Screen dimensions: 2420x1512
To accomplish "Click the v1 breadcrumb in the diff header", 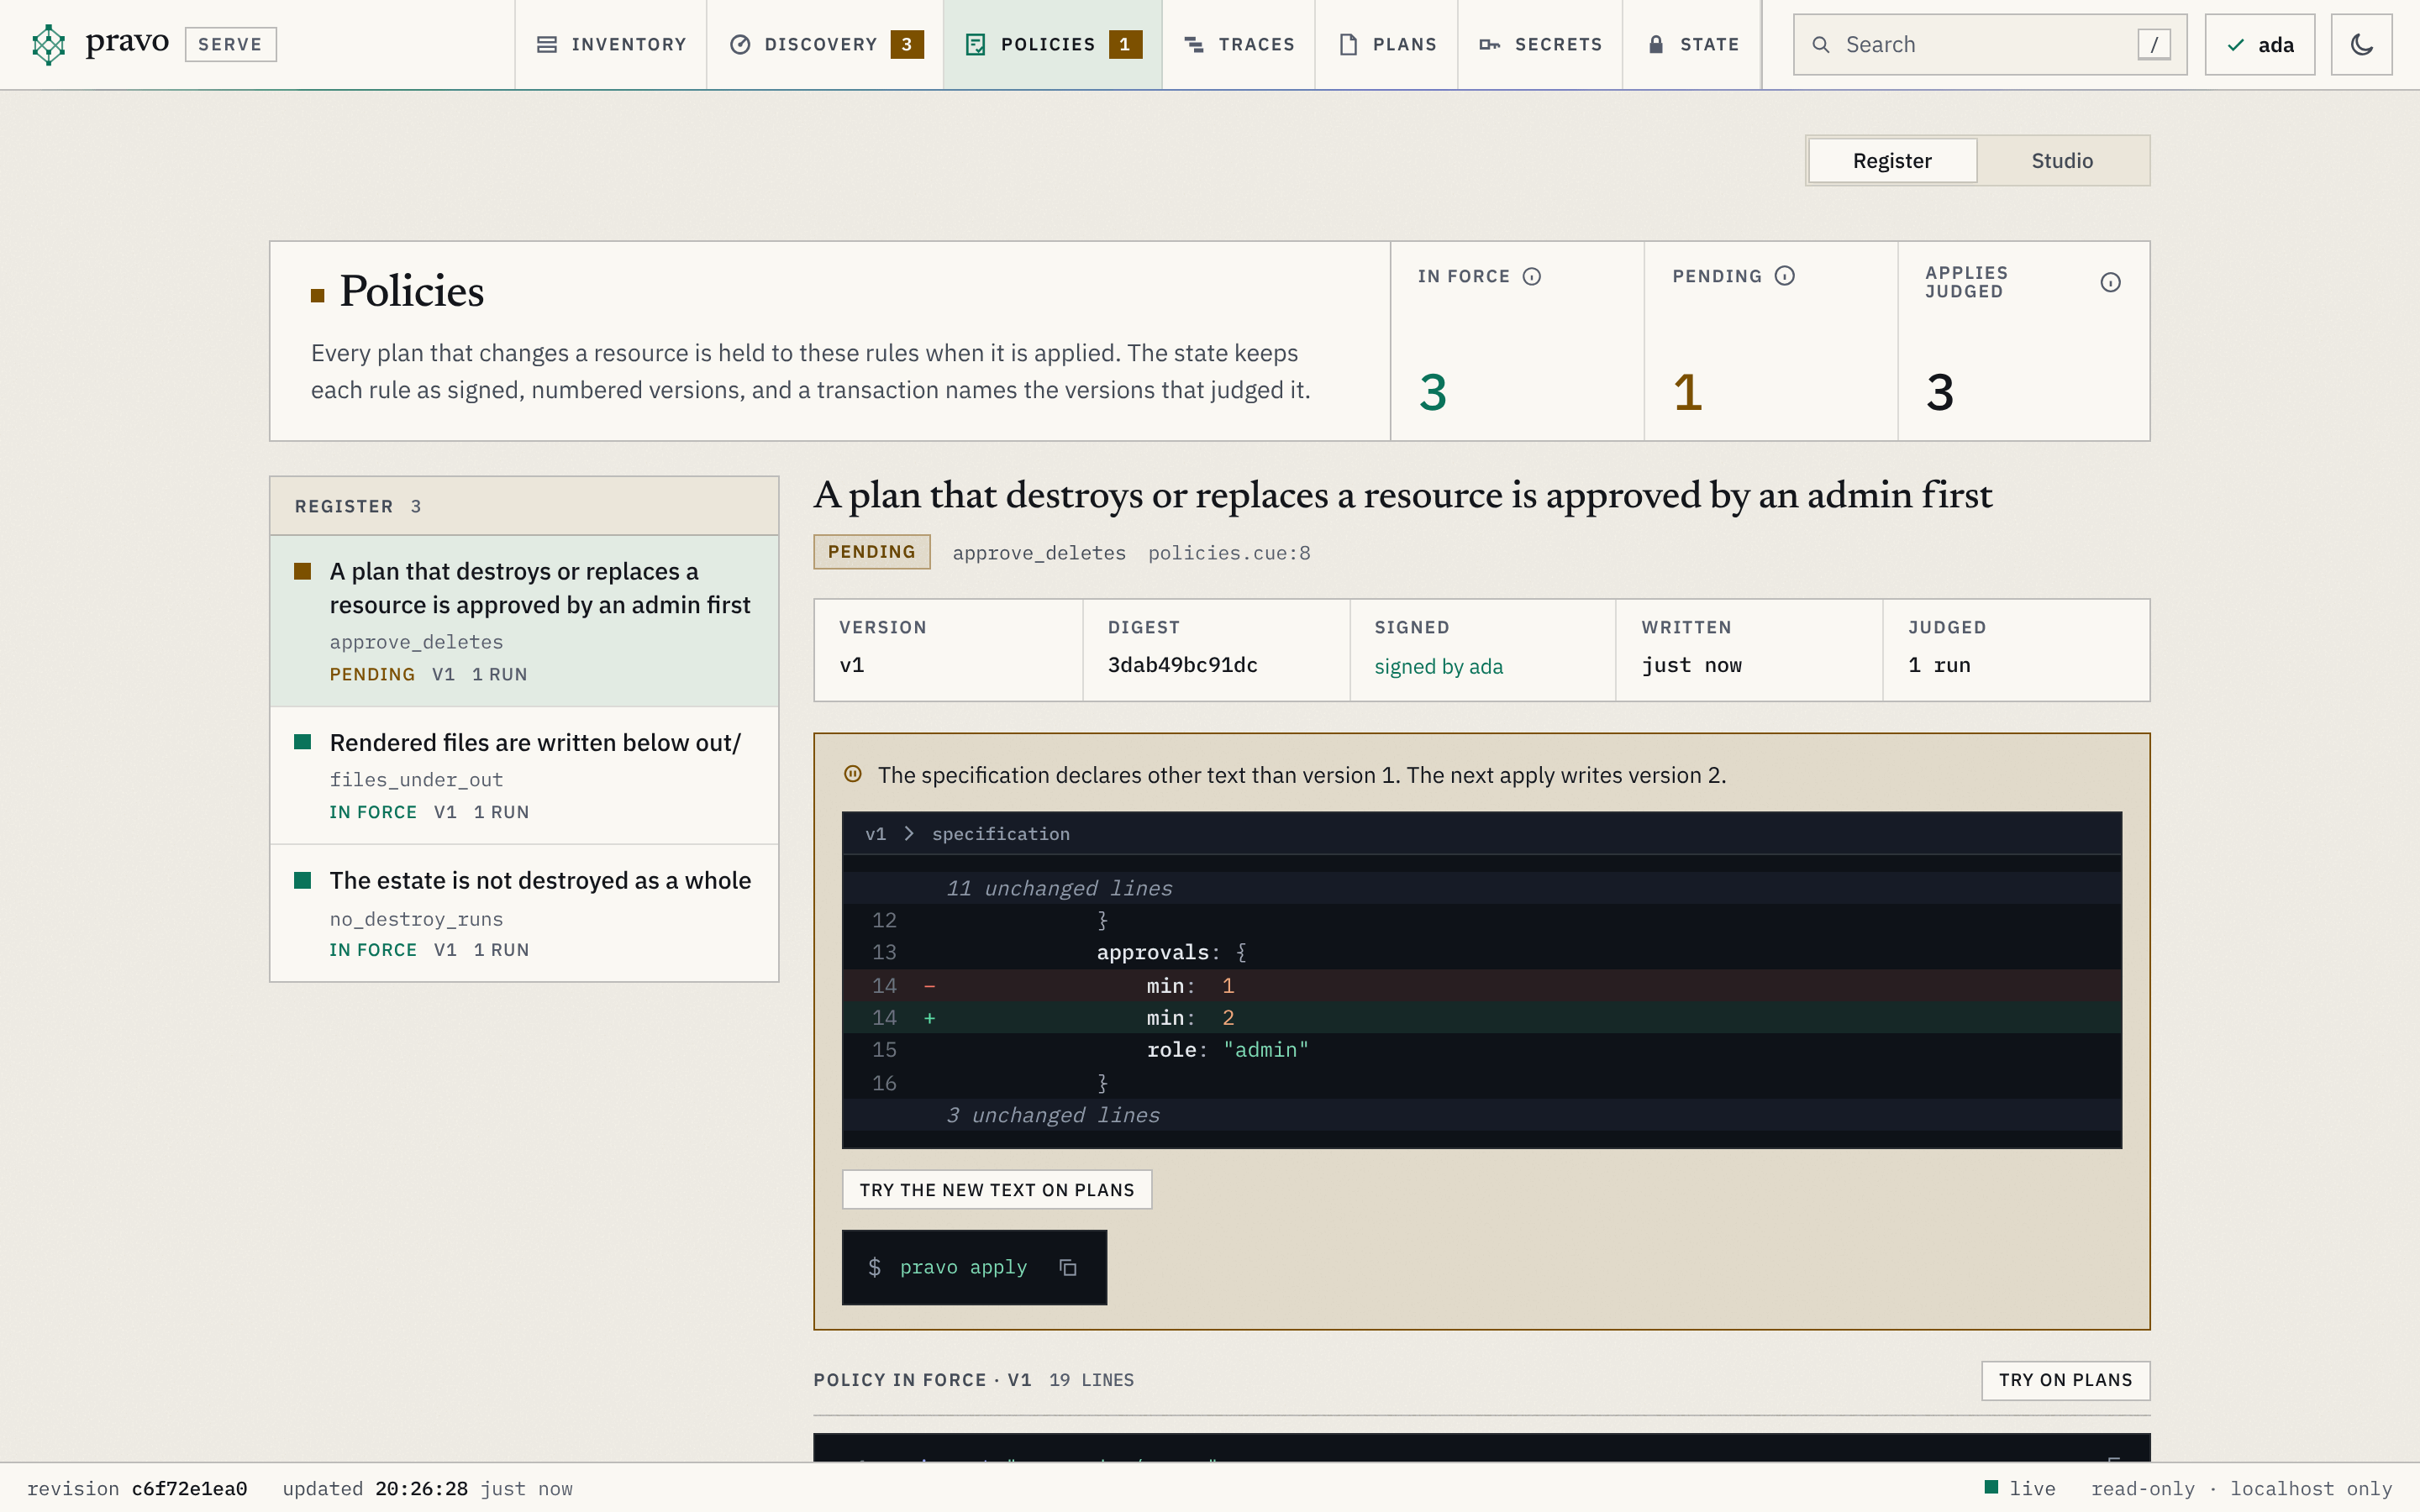I will tap(875, 834).
